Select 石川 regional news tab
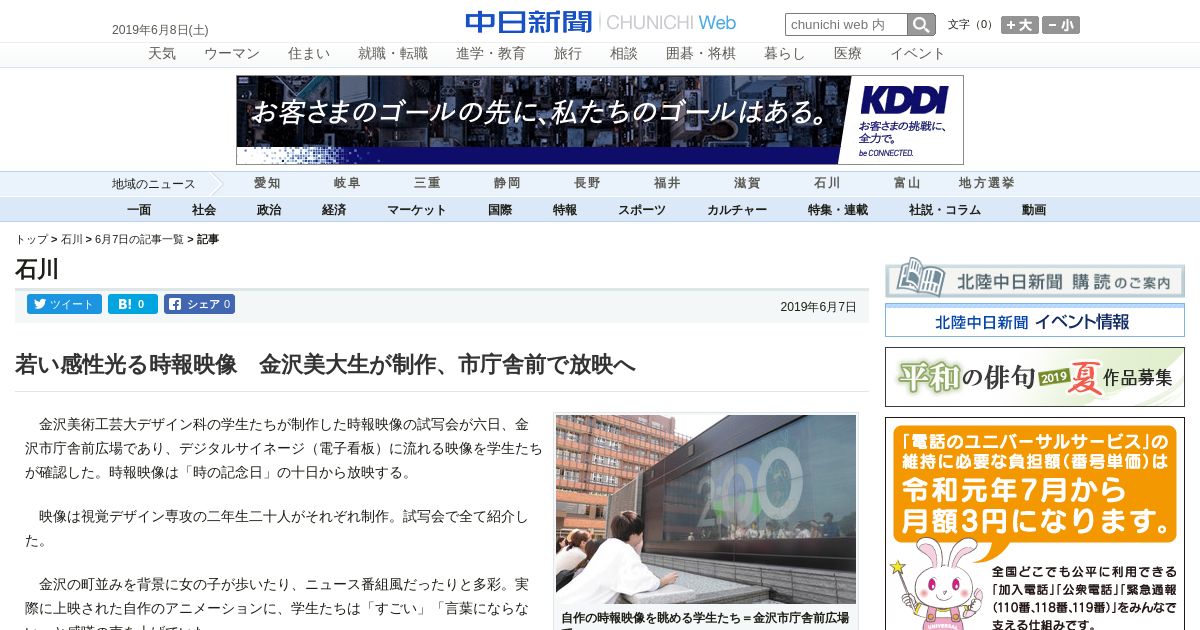The image size is (1200, 630). [827, 183]
